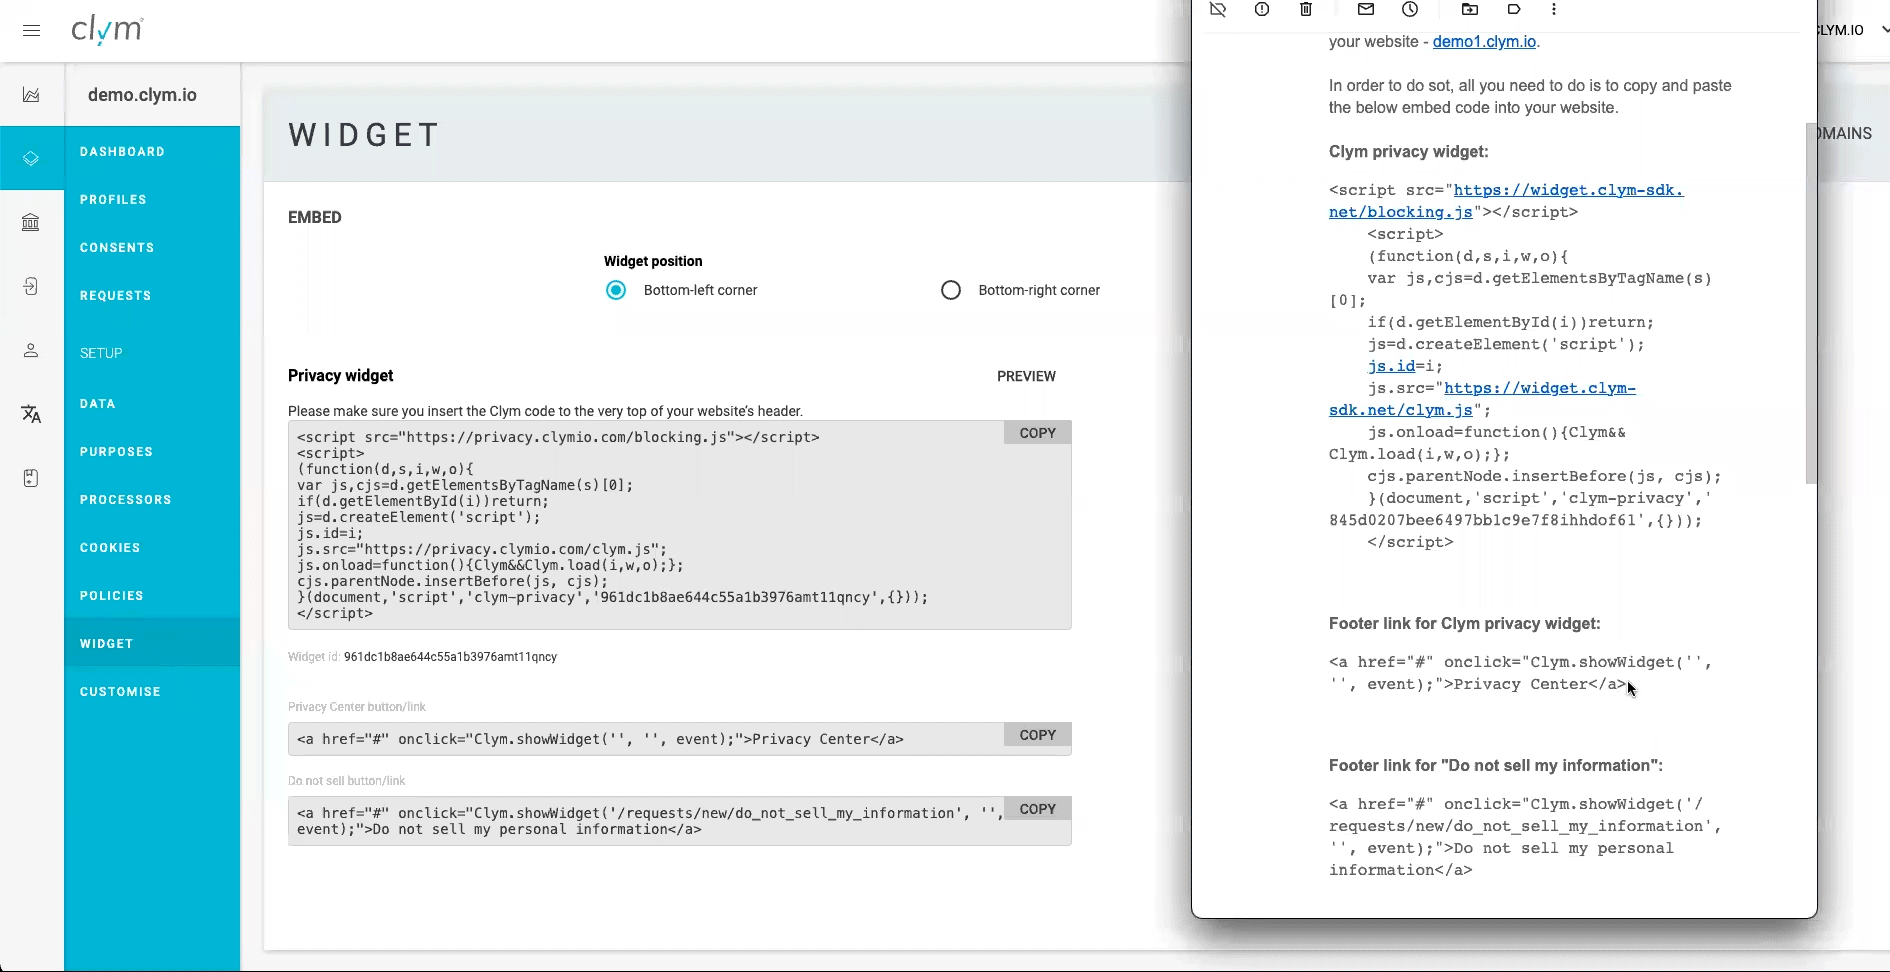Click the PREVIEW button
Screen dimensions: 1890x972
1026,376
